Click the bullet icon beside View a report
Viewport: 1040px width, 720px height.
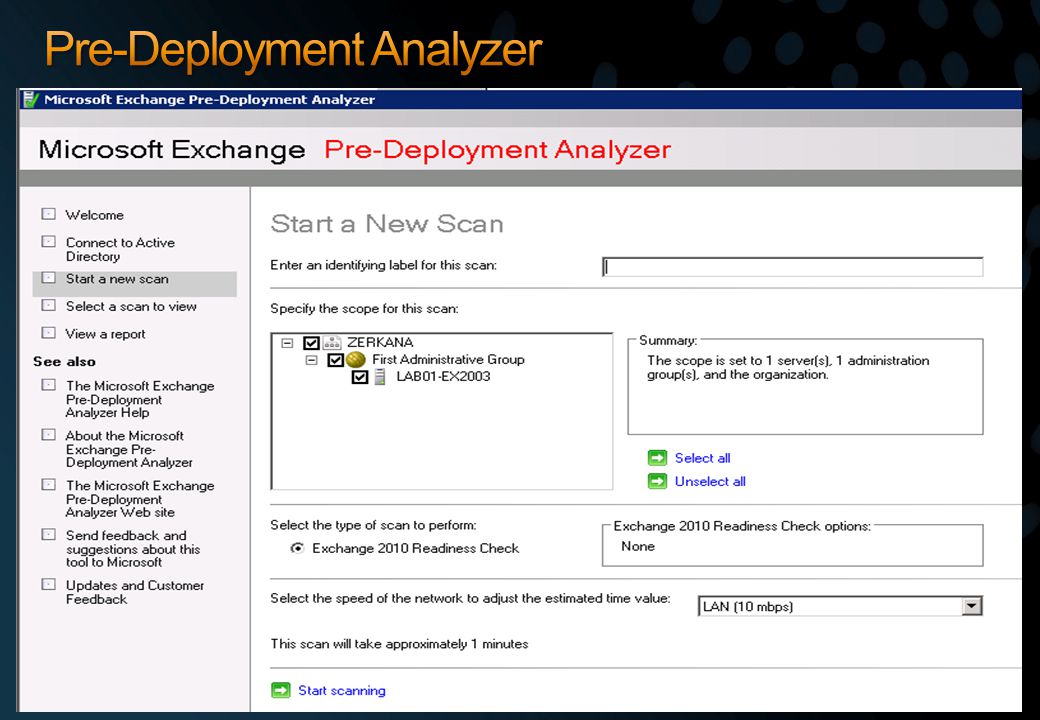tap(48, 333)
